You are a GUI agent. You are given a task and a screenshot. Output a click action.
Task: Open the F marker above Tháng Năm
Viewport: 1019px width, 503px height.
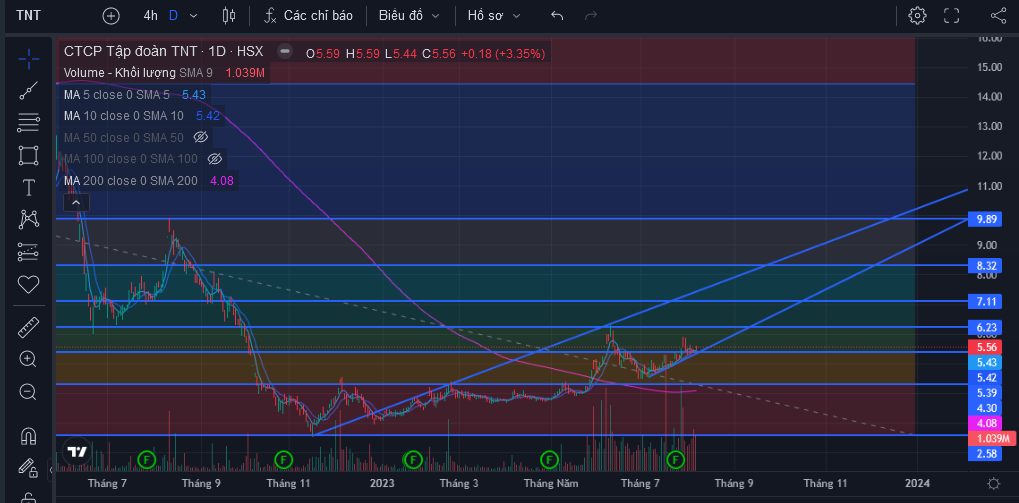pos(550,460)
